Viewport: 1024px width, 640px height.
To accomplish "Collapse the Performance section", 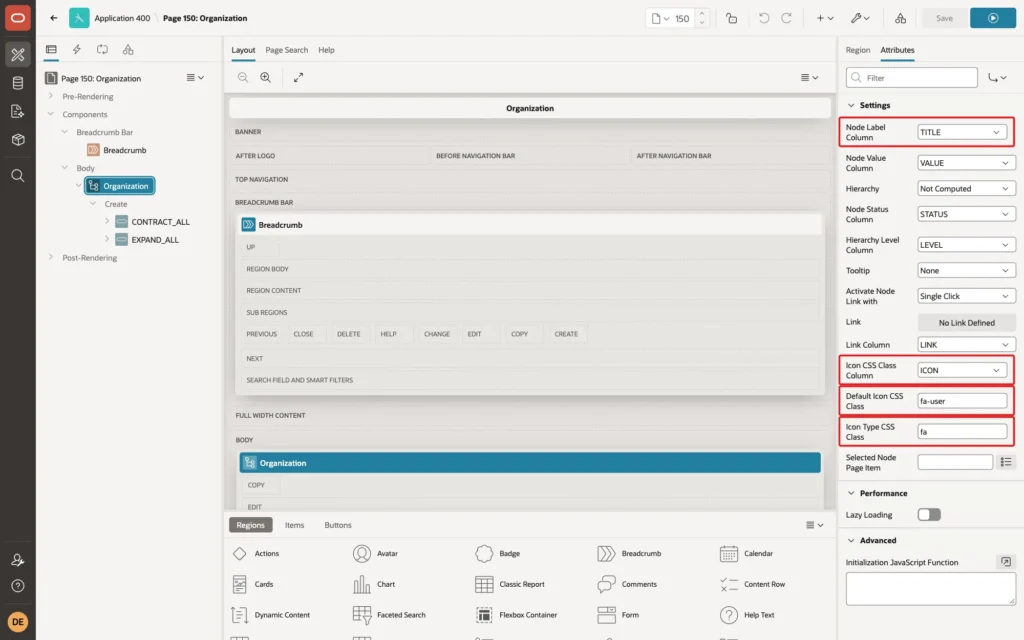I will point(851,493).
